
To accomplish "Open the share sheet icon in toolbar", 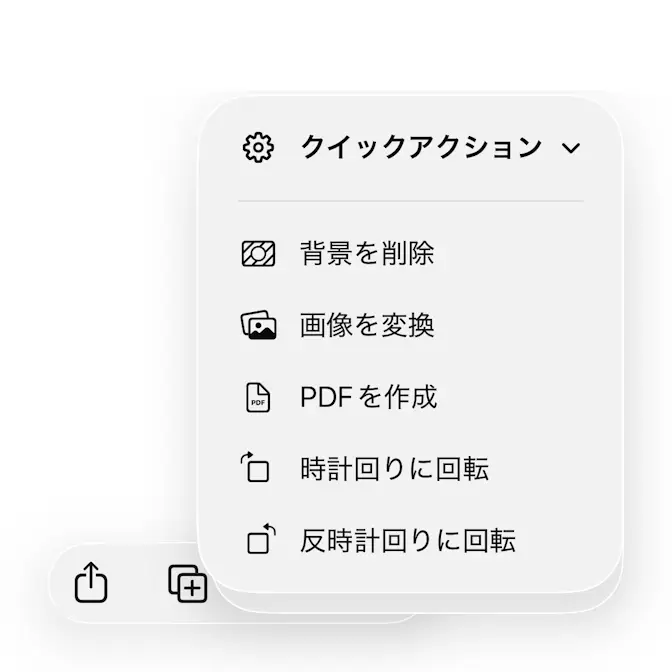I will [91, 582].
